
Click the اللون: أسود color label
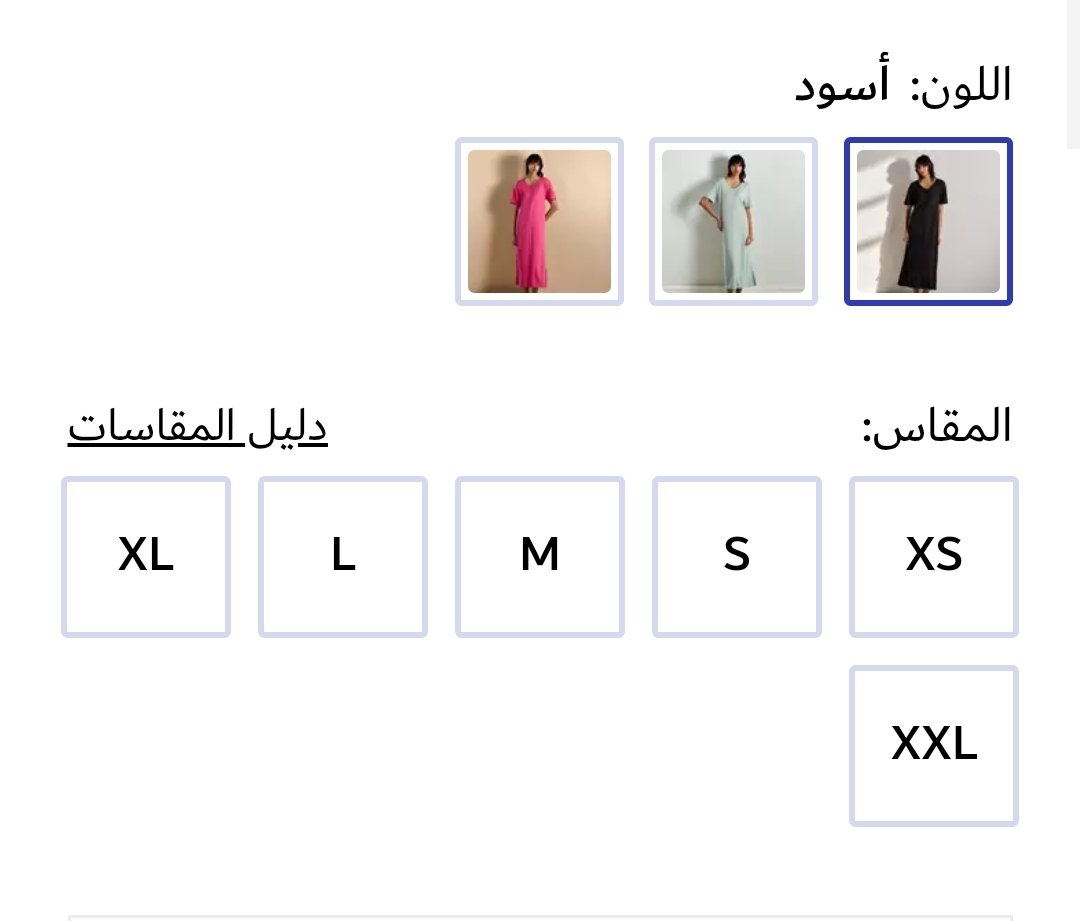click(x=903, y=86)
